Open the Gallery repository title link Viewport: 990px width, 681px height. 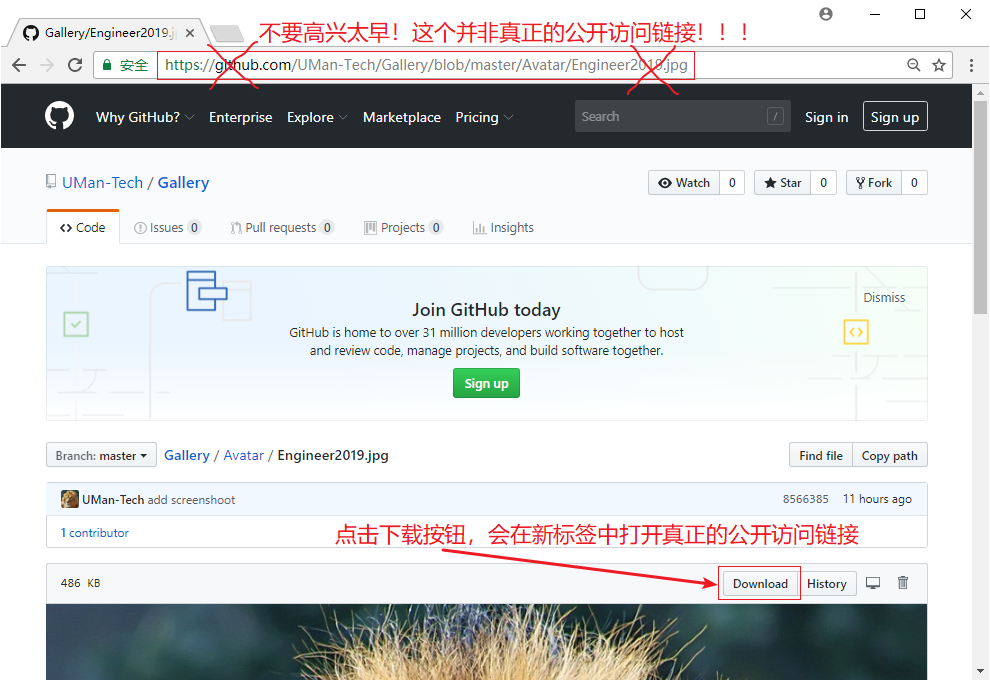click(183, 182)
